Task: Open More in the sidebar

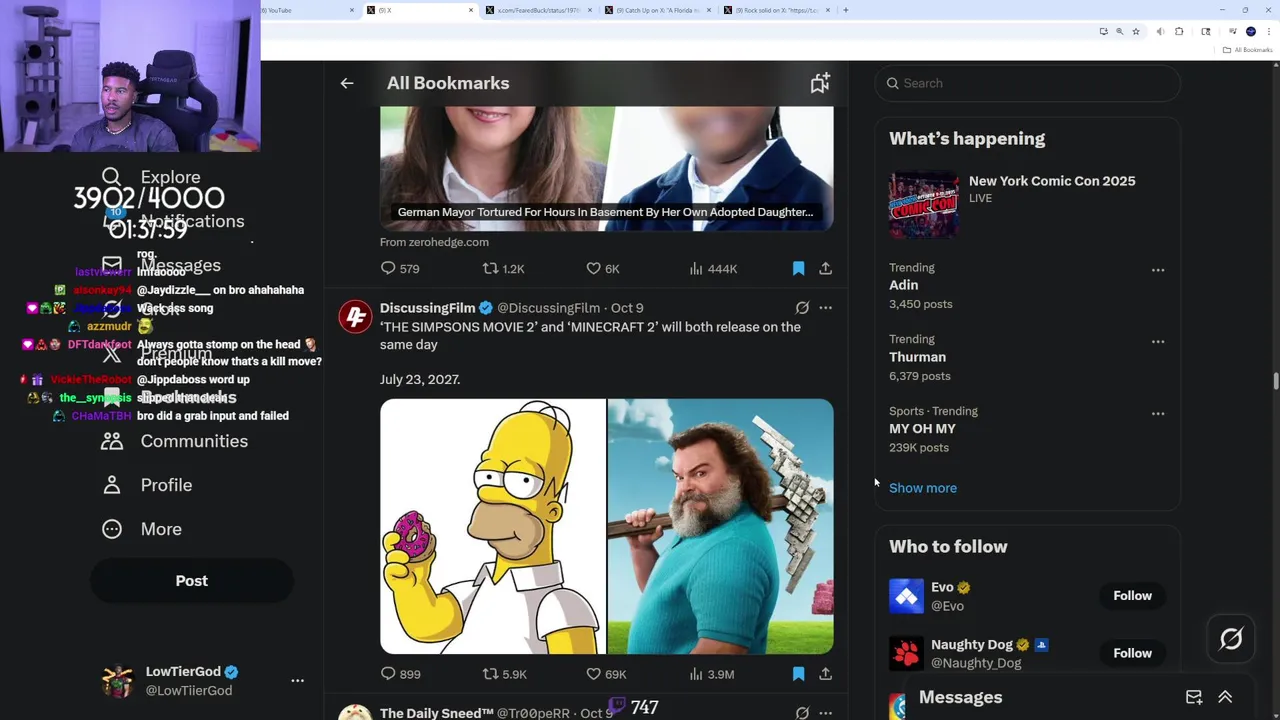Action: 141,529
